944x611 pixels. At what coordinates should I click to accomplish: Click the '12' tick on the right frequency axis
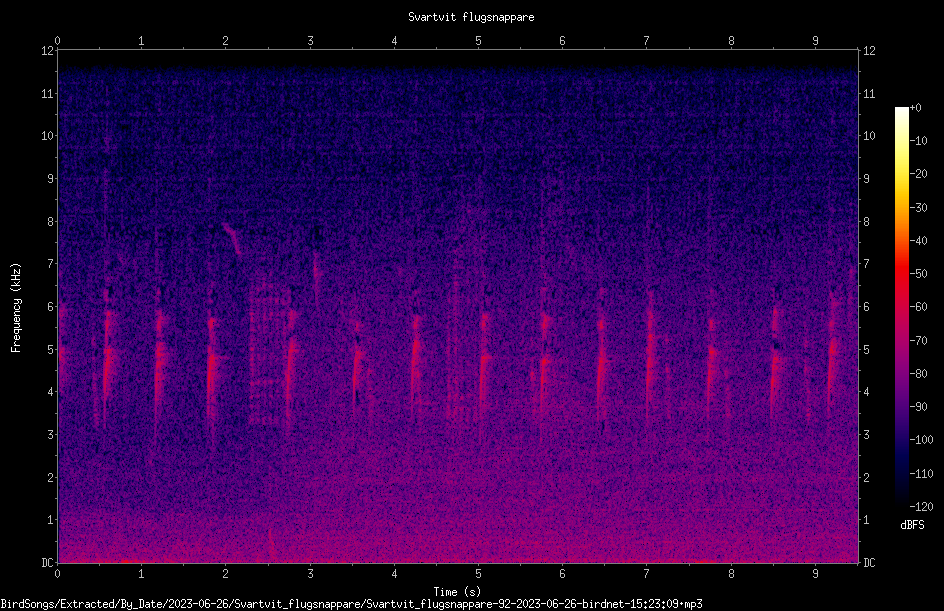coord(869,51)
